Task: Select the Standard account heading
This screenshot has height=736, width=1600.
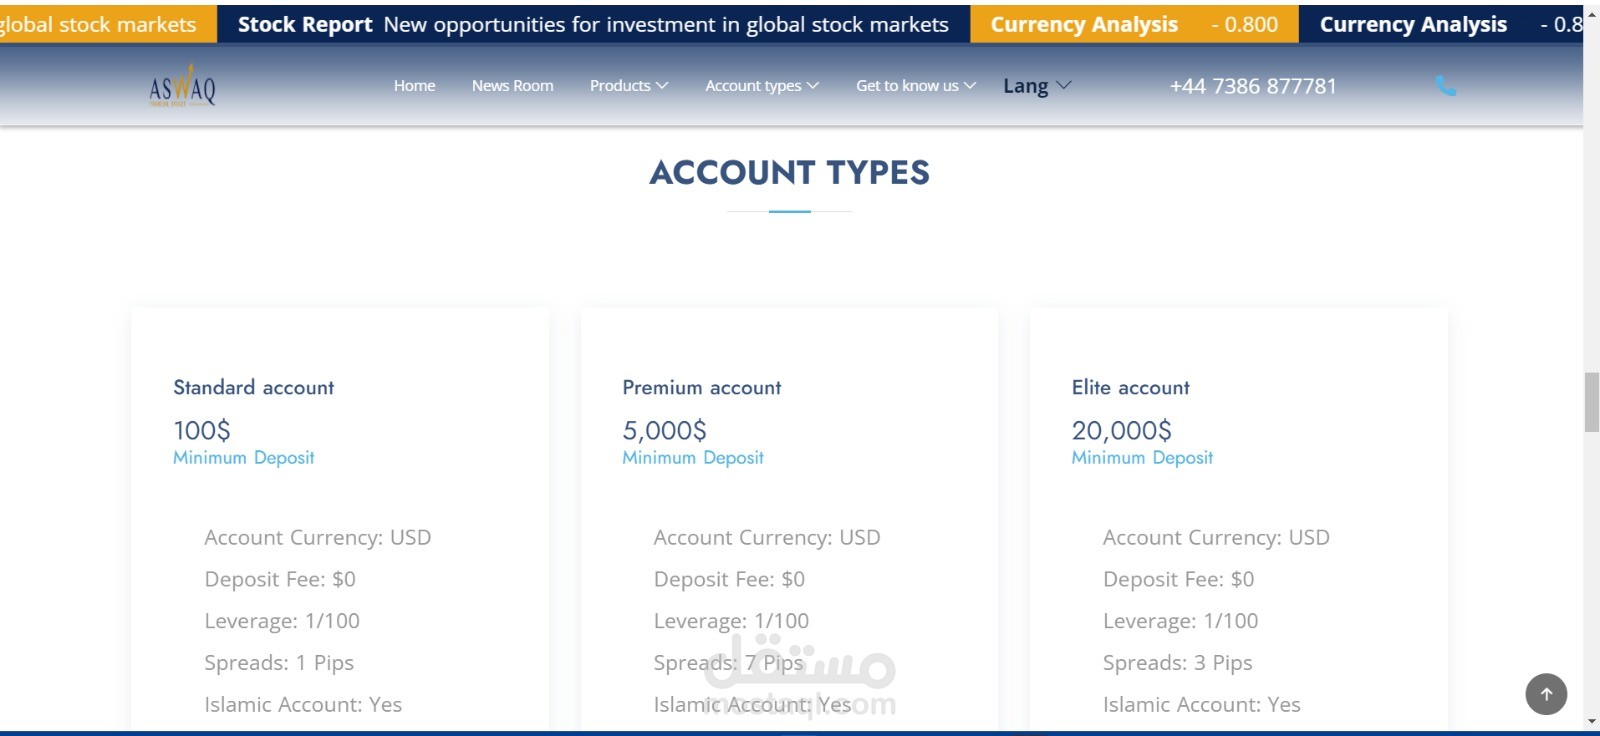Action: (253, 387)
